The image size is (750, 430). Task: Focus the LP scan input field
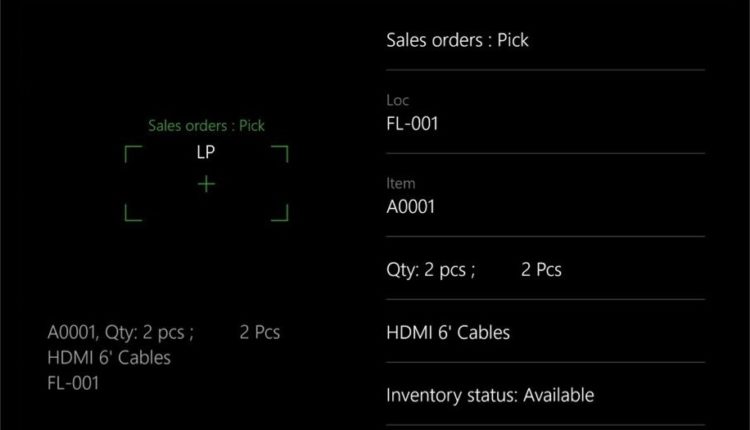[206, 153]
